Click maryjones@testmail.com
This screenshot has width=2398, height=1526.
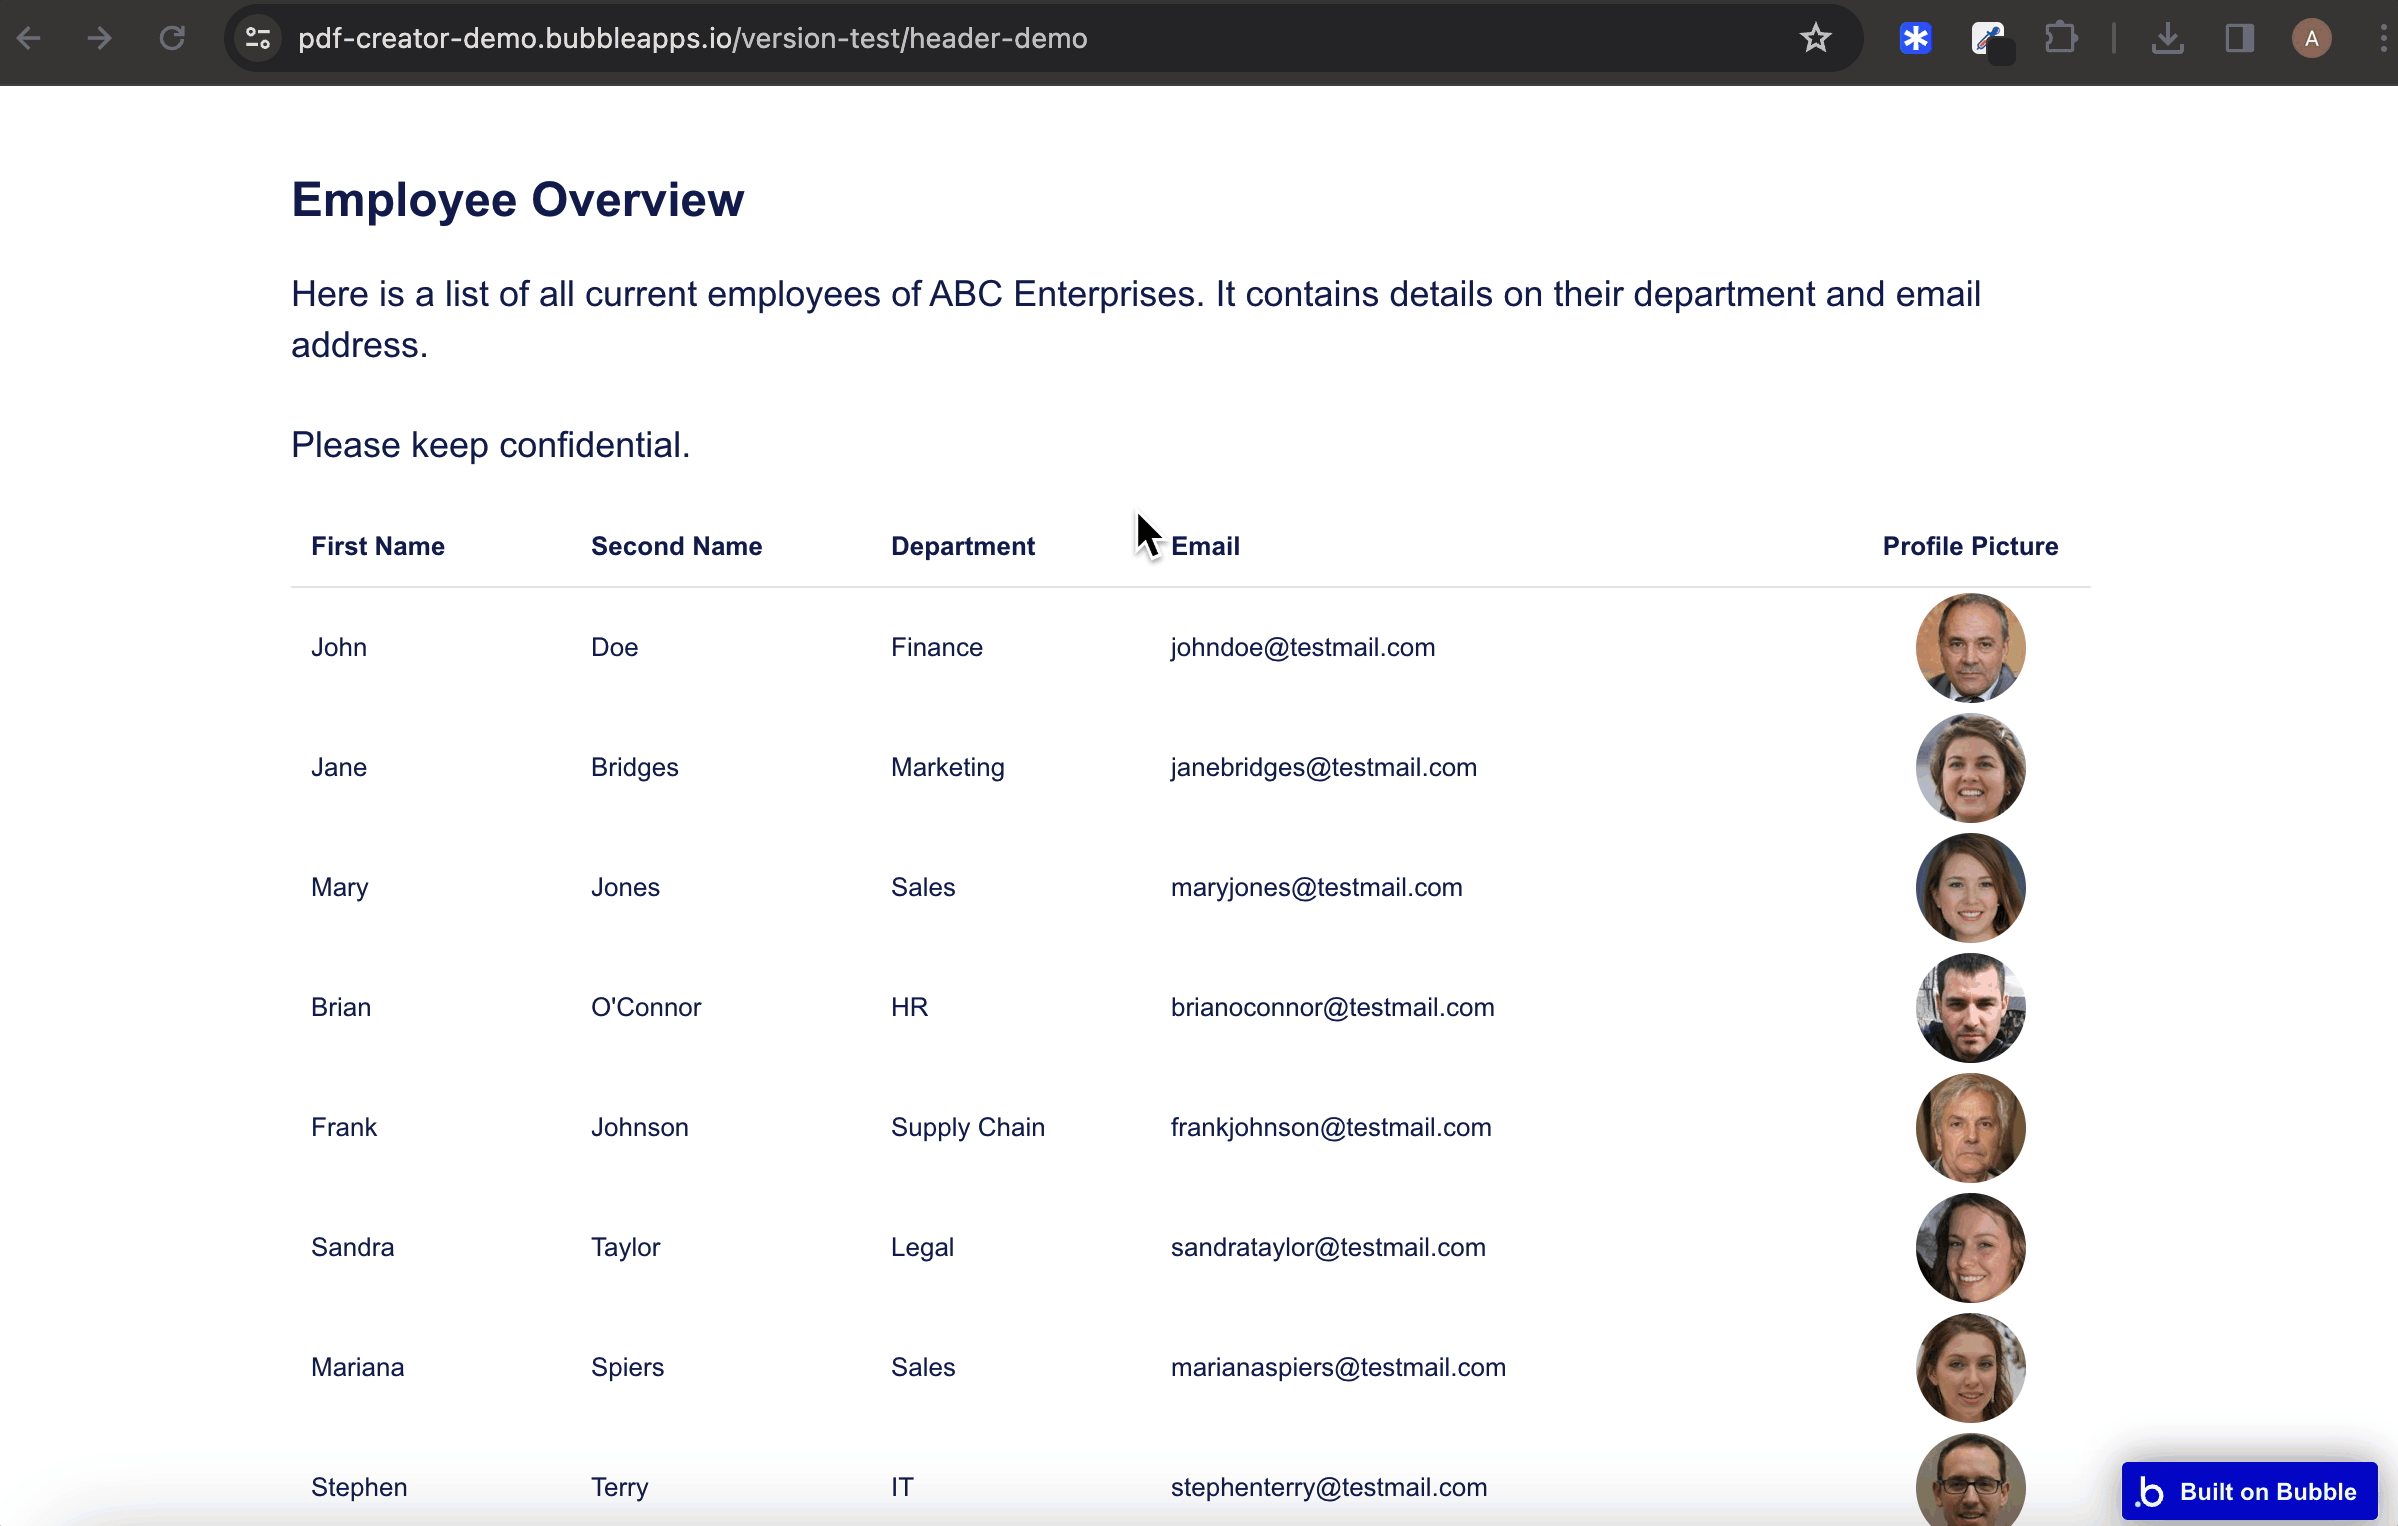tap(1317, 888)
